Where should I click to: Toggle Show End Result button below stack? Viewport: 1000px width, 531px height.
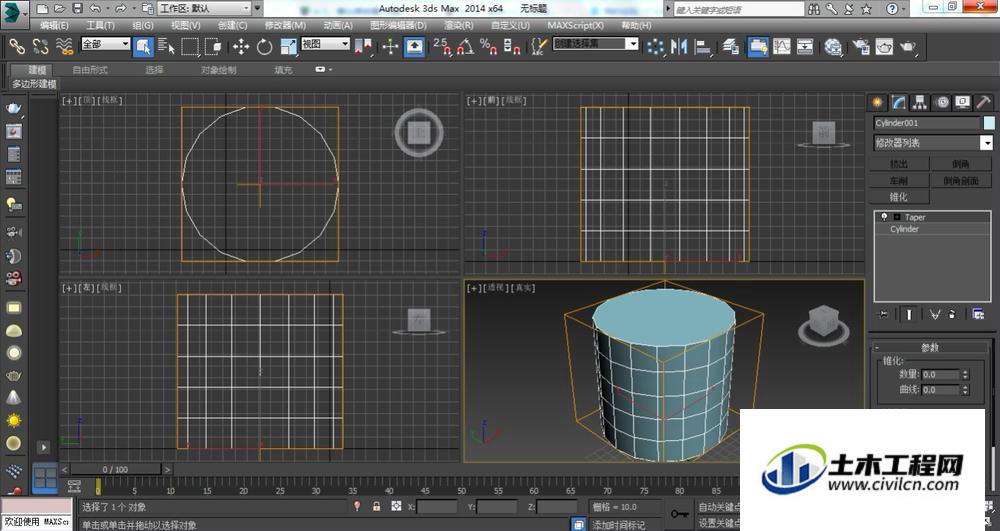tap(909, 314)
